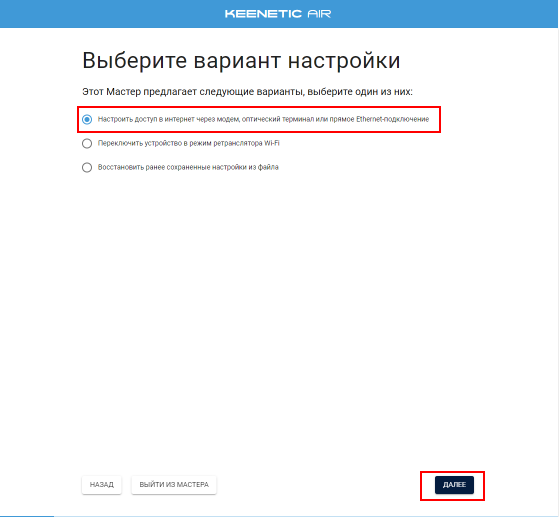Click the 'Выберите вариант настройки' heading
Image resolution: width=559 pixels, height=517 pixels.
241,61
